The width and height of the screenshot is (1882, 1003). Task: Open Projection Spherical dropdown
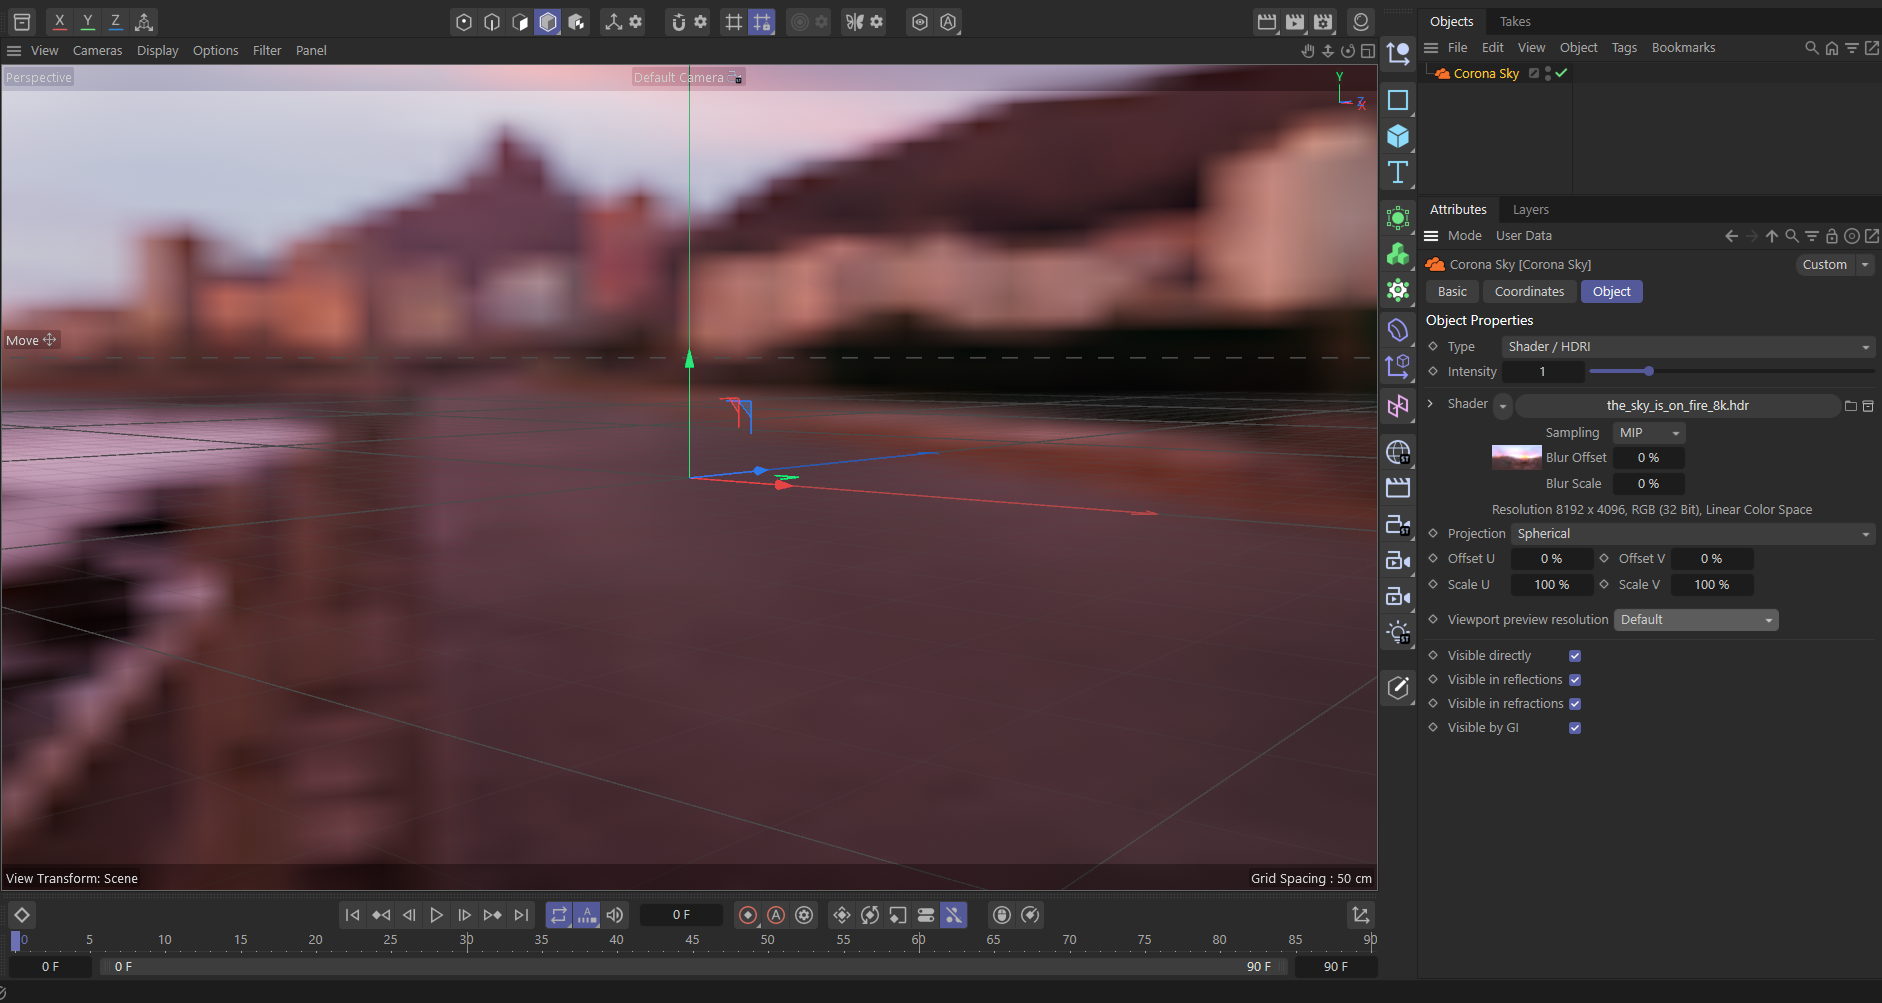point(1693,533)
